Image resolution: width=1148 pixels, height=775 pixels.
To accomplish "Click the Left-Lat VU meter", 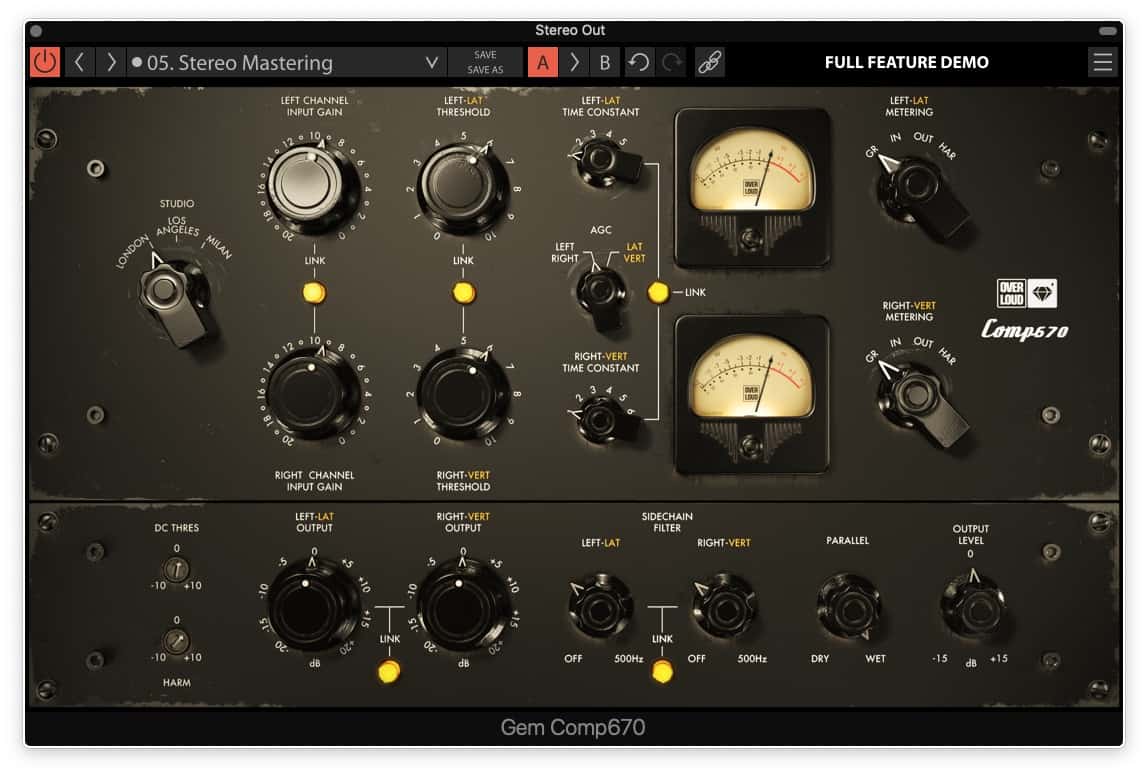I will pyautogui.click(x=753, y=187).
